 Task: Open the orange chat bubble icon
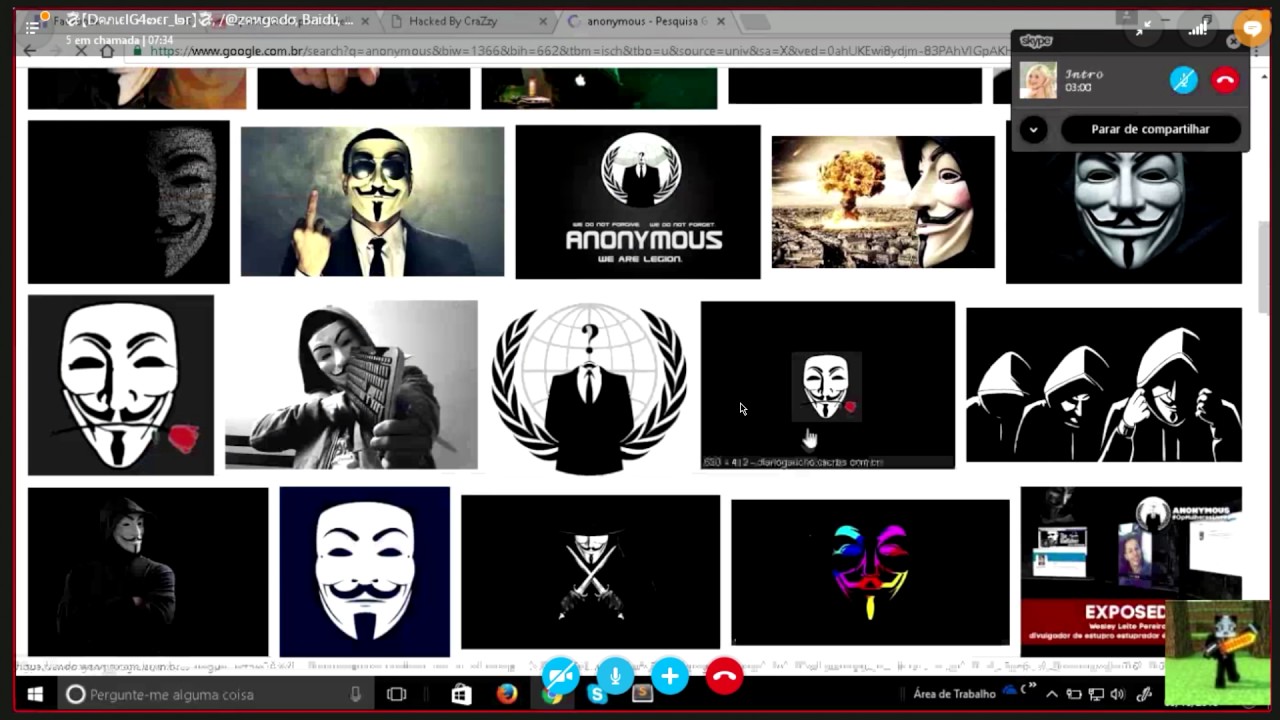(x=1252, y=28)
